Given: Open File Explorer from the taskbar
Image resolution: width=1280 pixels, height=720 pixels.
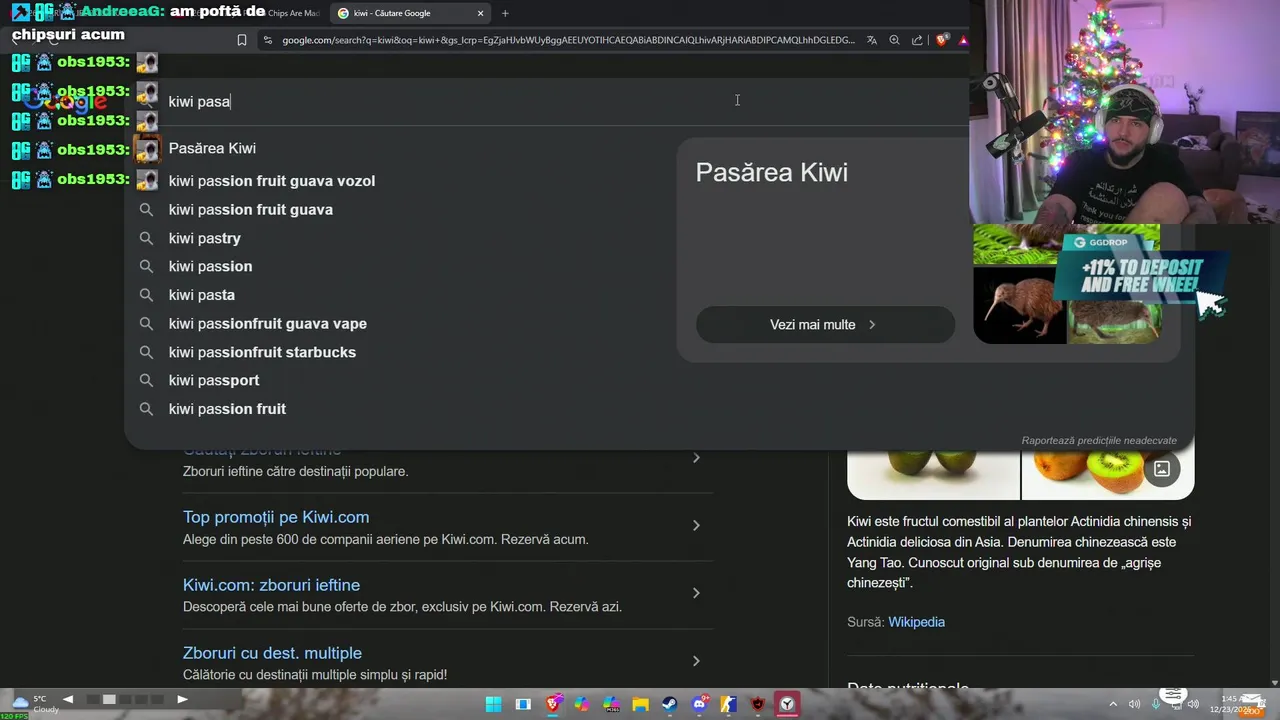Looking at the screenshot, I should point(640,704).
